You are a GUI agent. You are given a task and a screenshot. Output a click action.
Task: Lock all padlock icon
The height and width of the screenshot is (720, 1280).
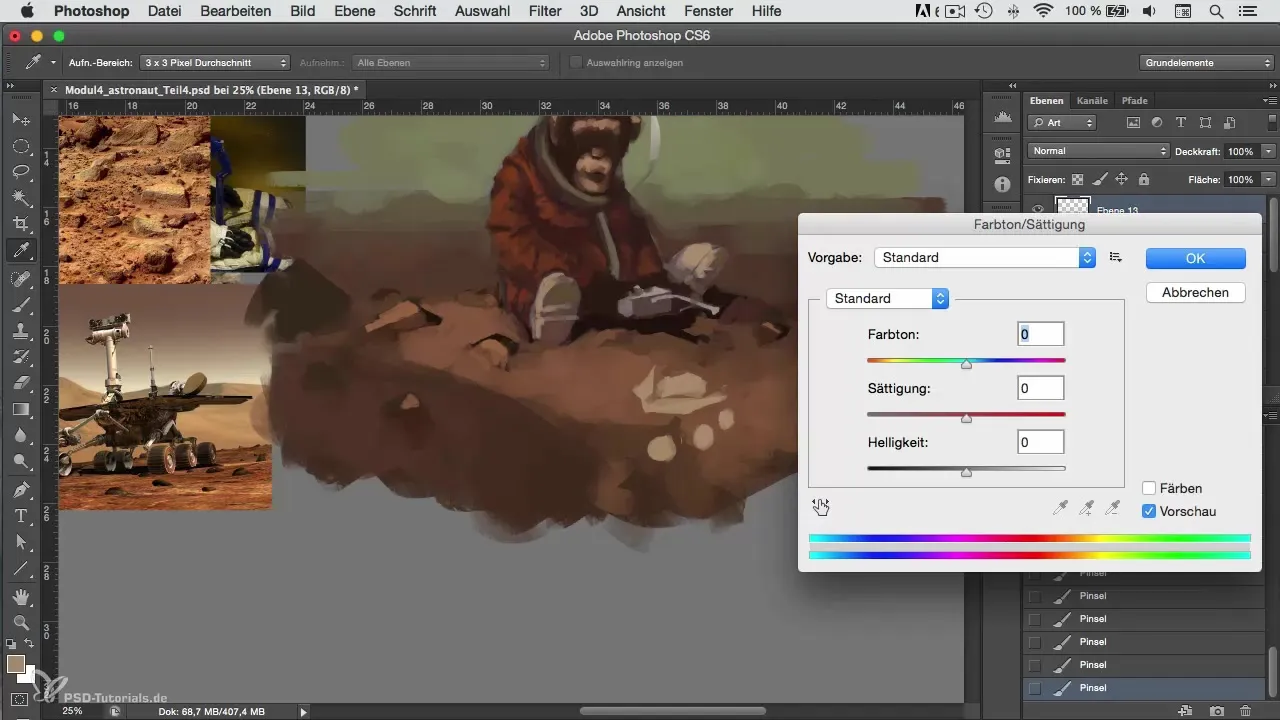[x=1143, y=180]
